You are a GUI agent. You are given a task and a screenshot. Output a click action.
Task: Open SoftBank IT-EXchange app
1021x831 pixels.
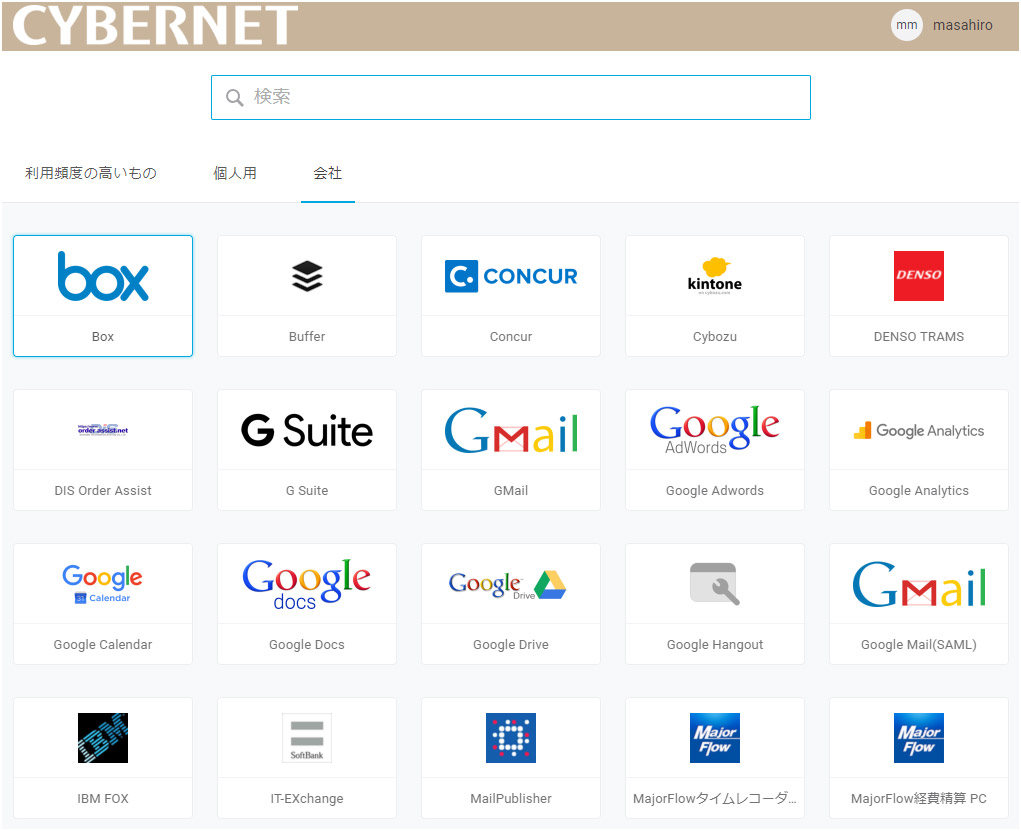307,757
